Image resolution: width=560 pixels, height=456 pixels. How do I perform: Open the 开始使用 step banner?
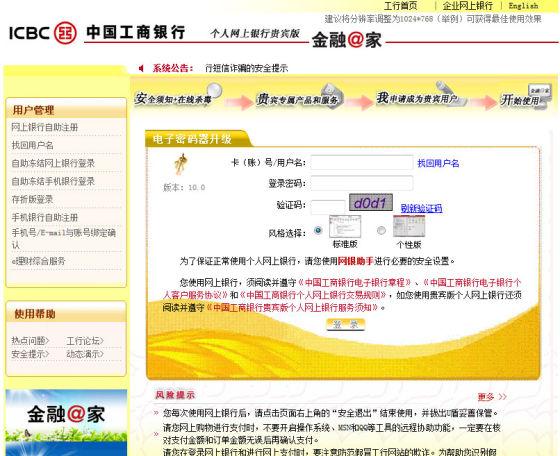click(525, 97)
